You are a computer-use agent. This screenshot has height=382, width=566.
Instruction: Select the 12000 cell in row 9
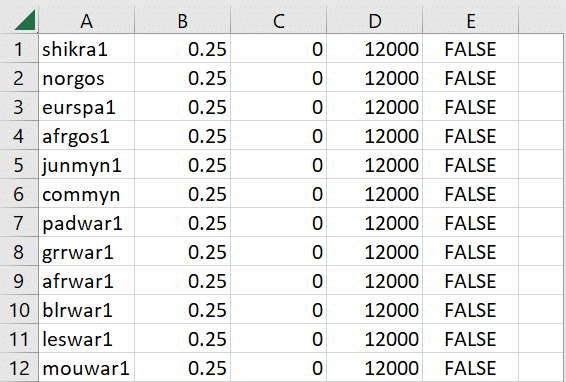click(374, 281)
